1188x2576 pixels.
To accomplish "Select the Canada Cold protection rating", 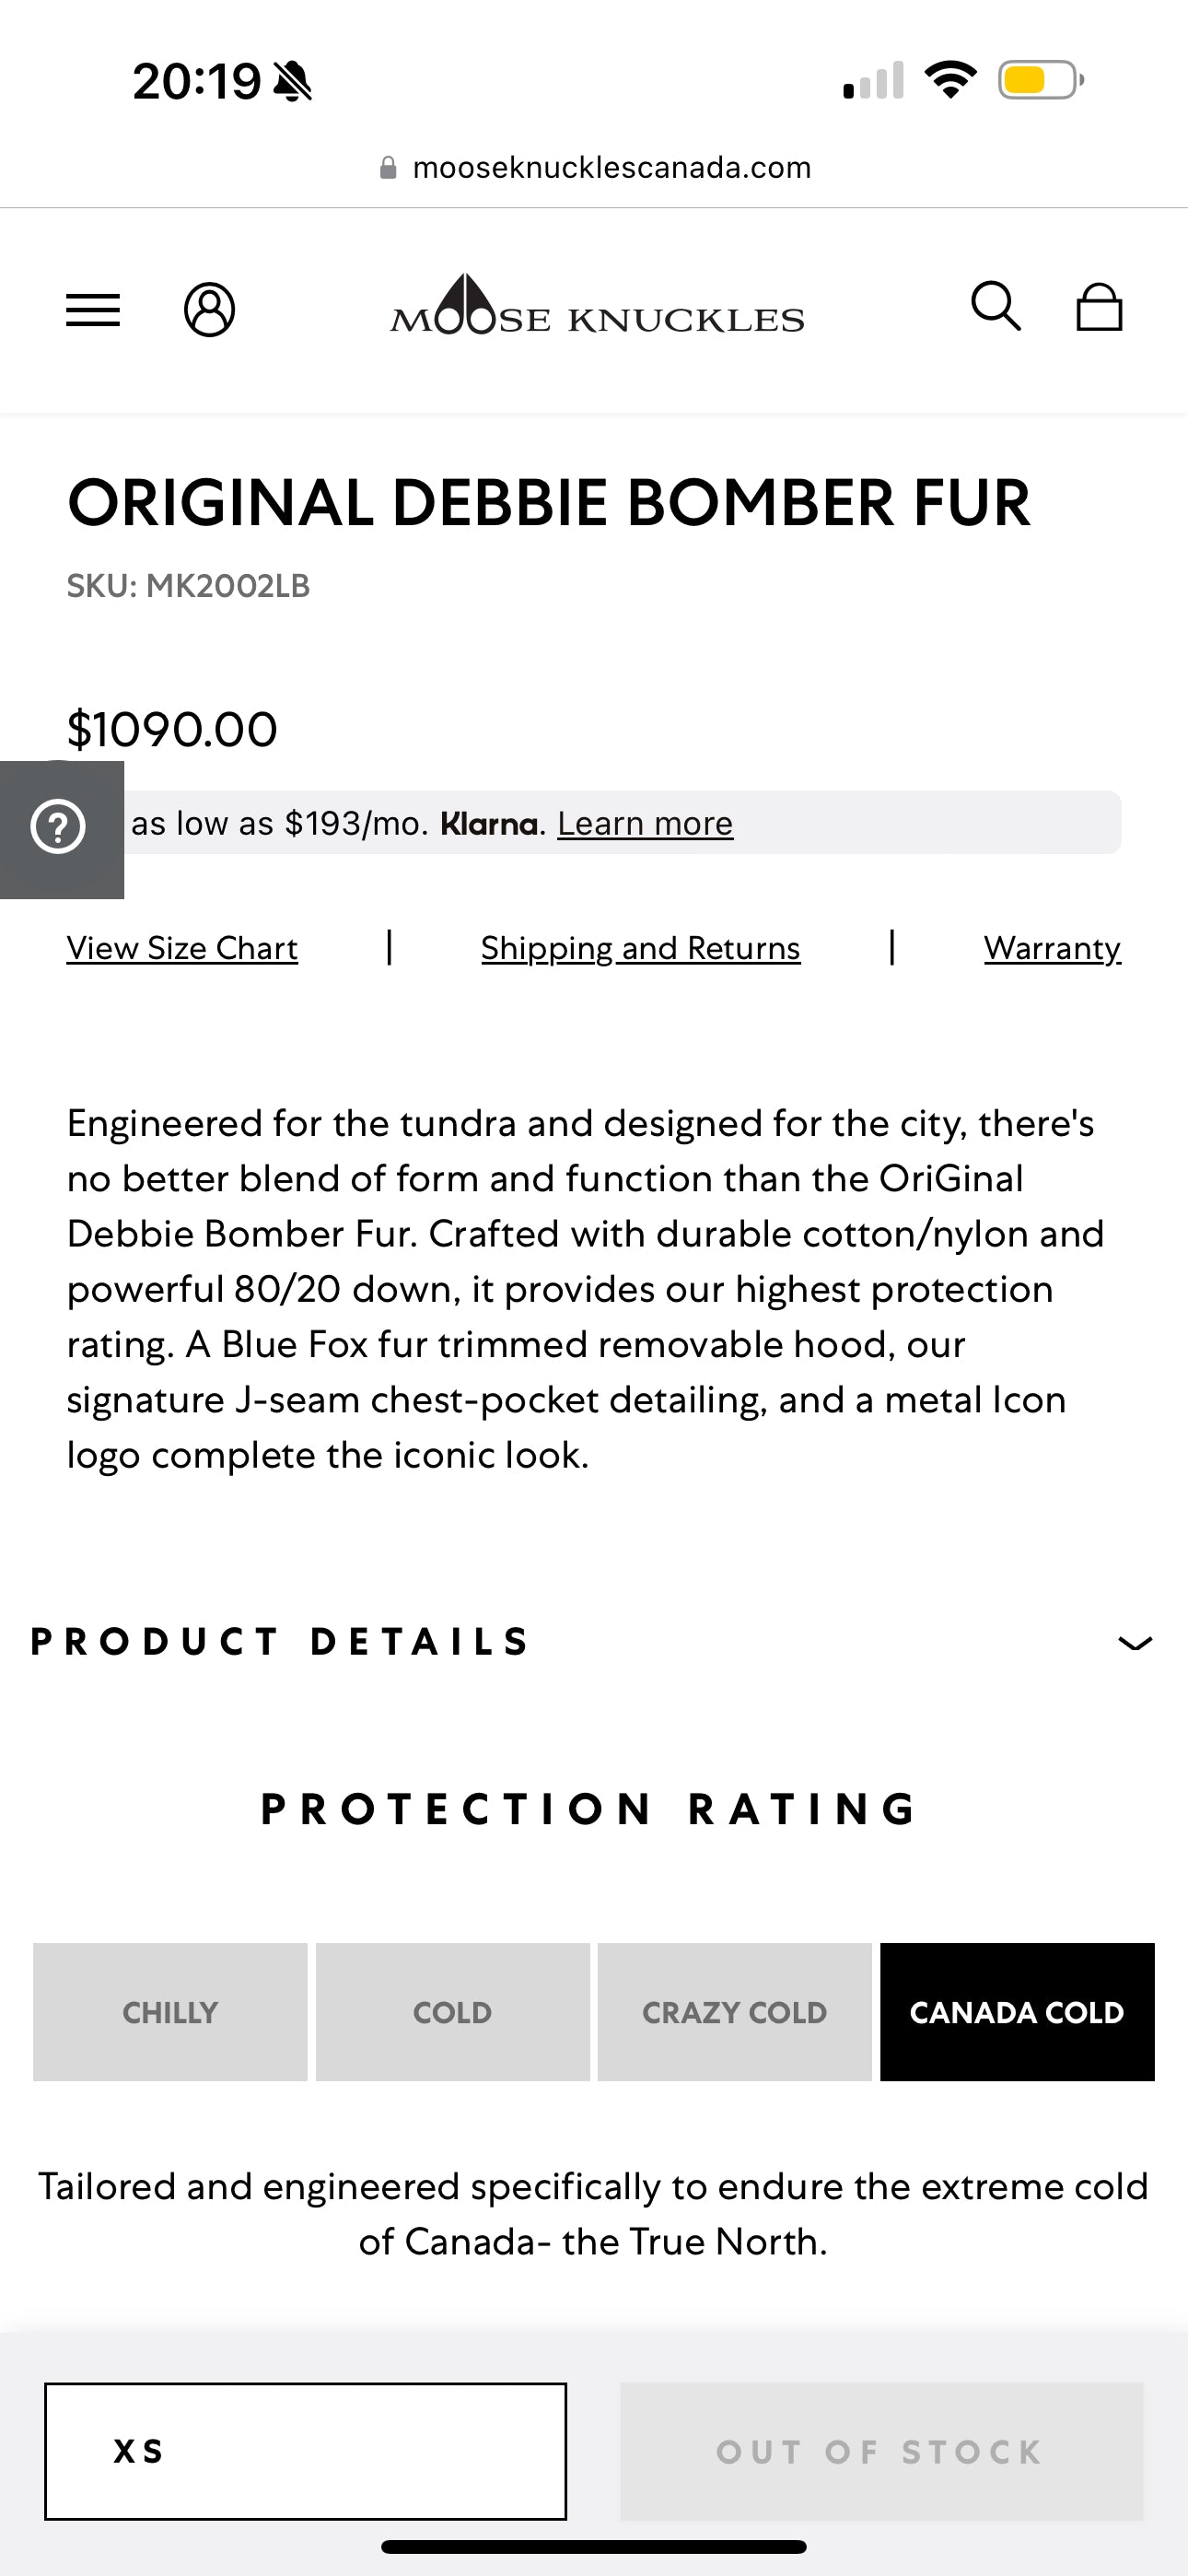I will [x=1017, y=2012].
